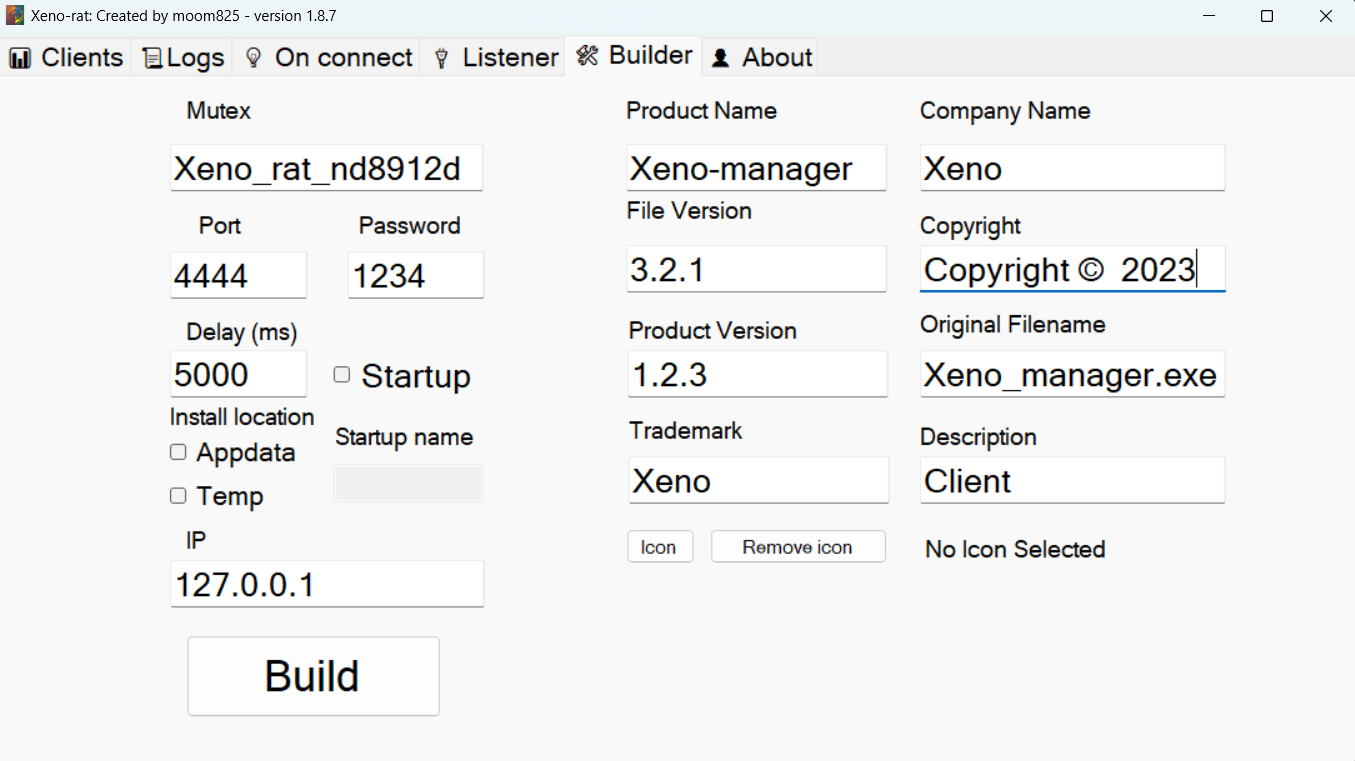Click the Icon selection button

[x=660, y=546]
